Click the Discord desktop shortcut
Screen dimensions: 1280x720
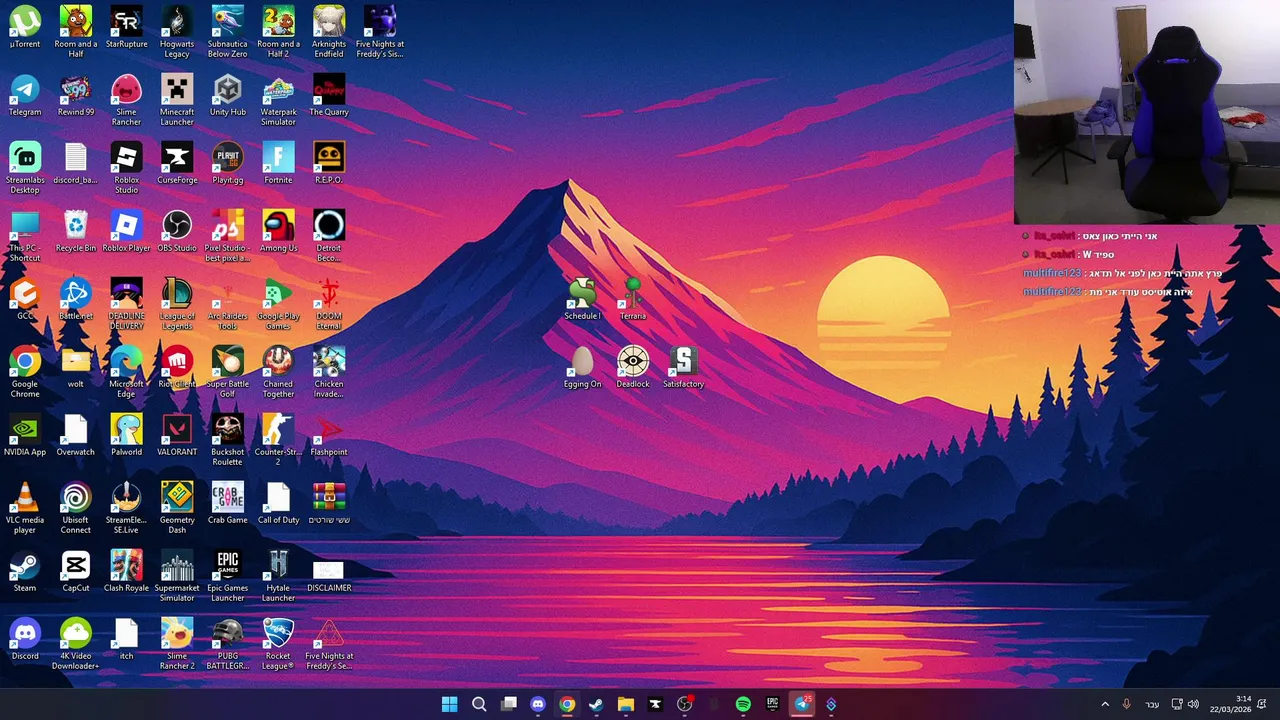click(25, 640)
